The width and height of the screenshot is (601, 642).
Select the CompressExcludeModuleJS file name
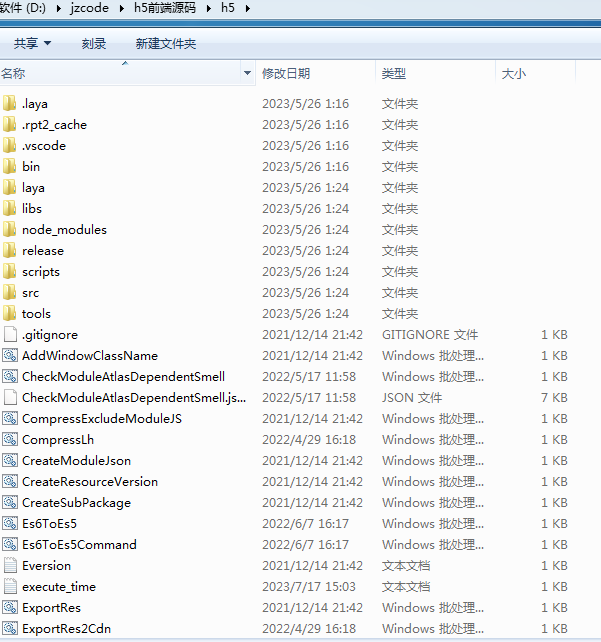(102, 418)
